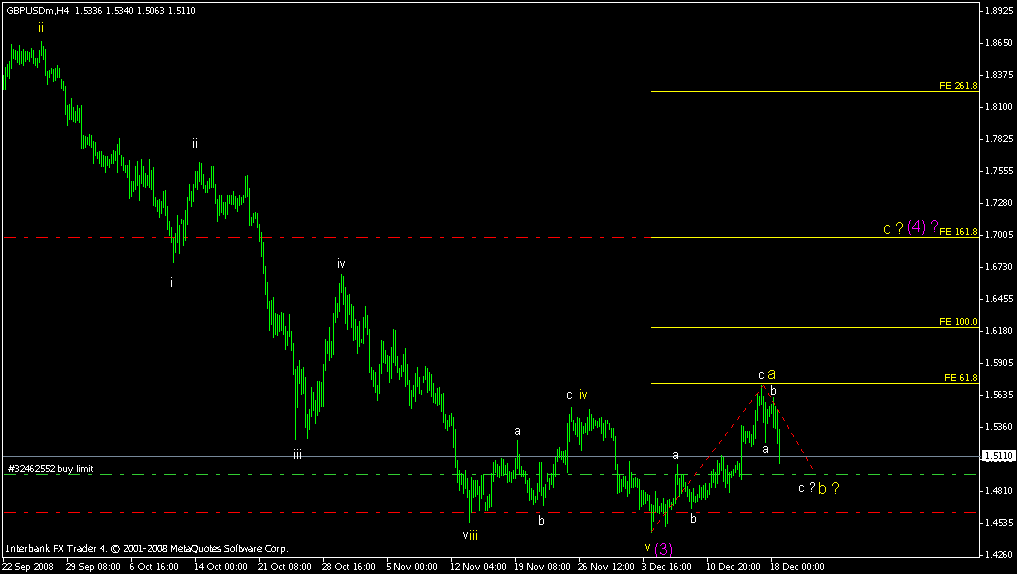Click the current price tag 1.5110
1017x574 pixels.
998,457
